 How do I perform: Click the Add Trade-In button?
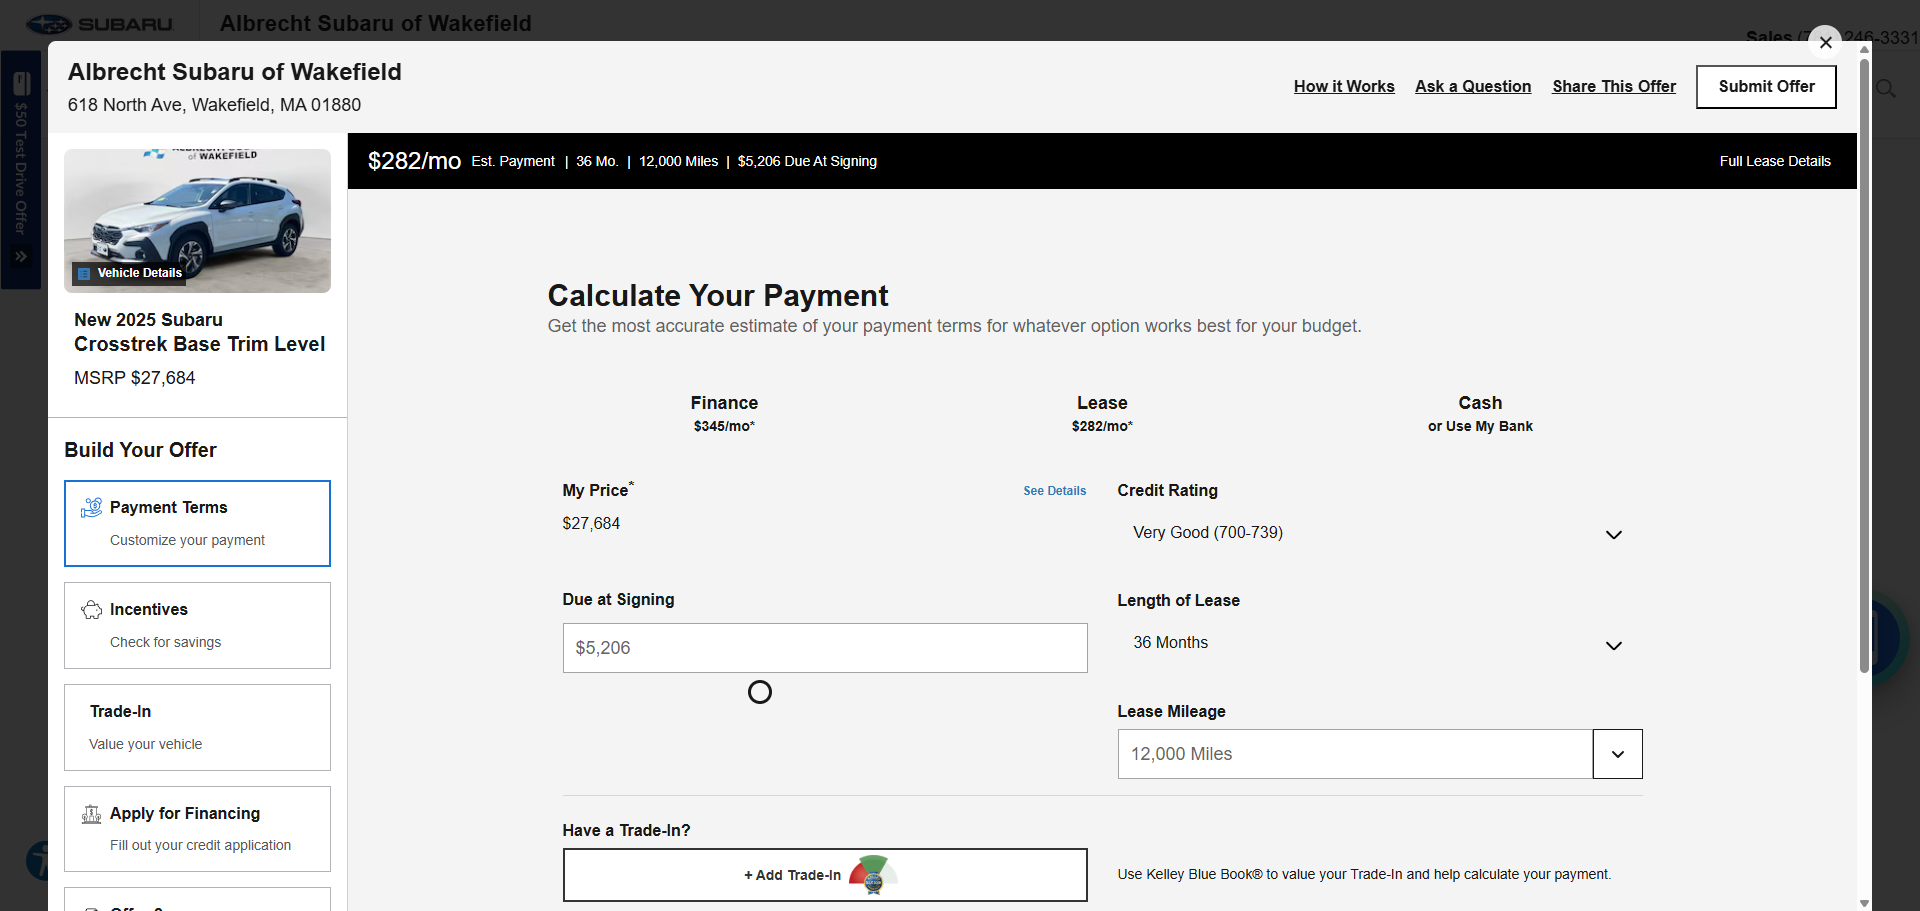click(x=825, y=875)
